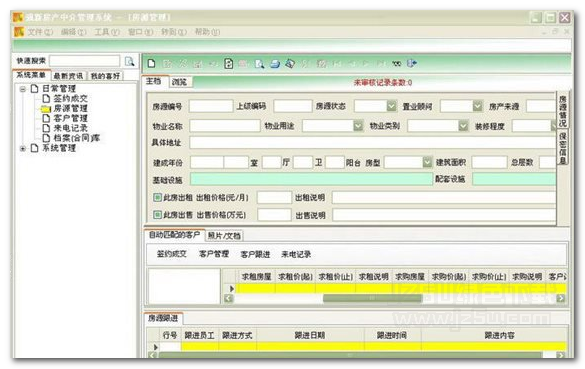Switch to the 我的喜好 tab

(x=105, y=76)
